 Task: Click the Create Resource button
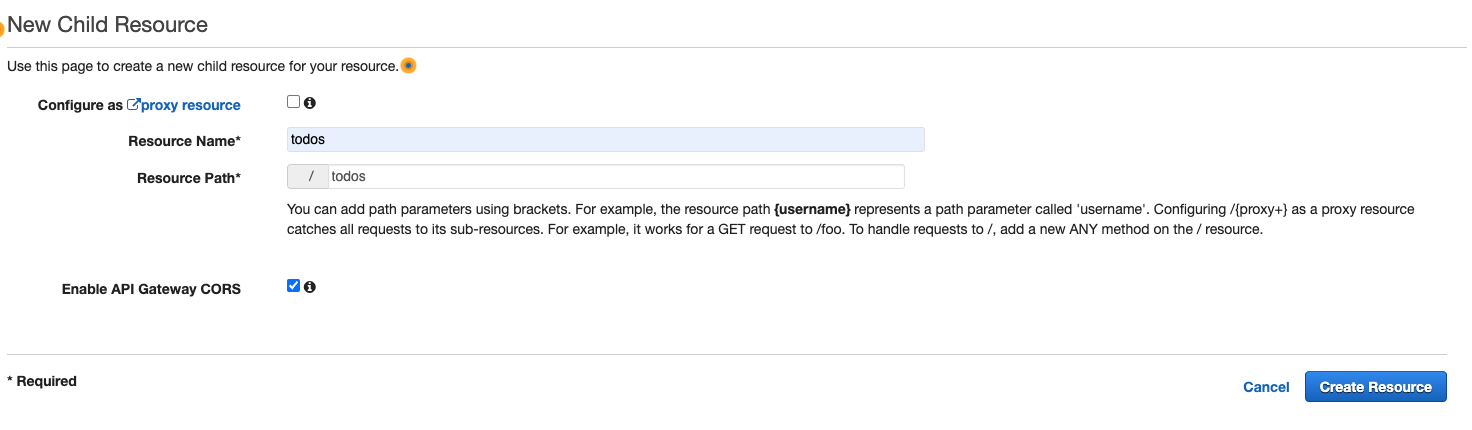(1375, 387)
